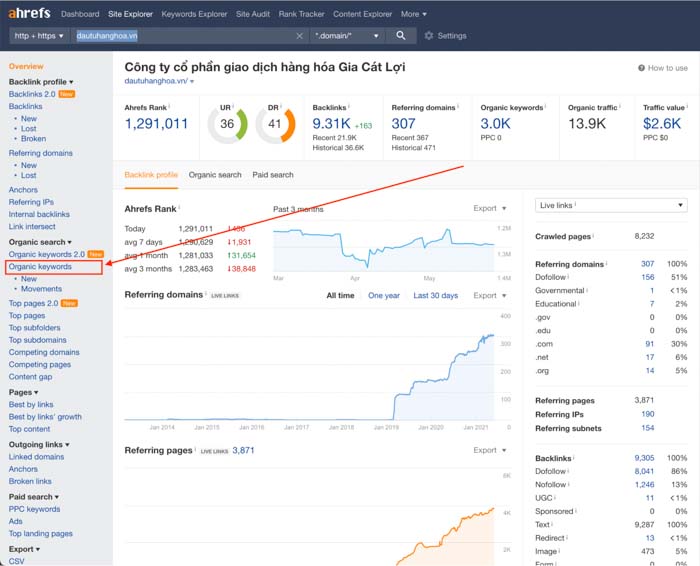700x566 pixels.
Task: Click the 8,041 Dofollow backlinks count
Action: (x=644, y=471)
